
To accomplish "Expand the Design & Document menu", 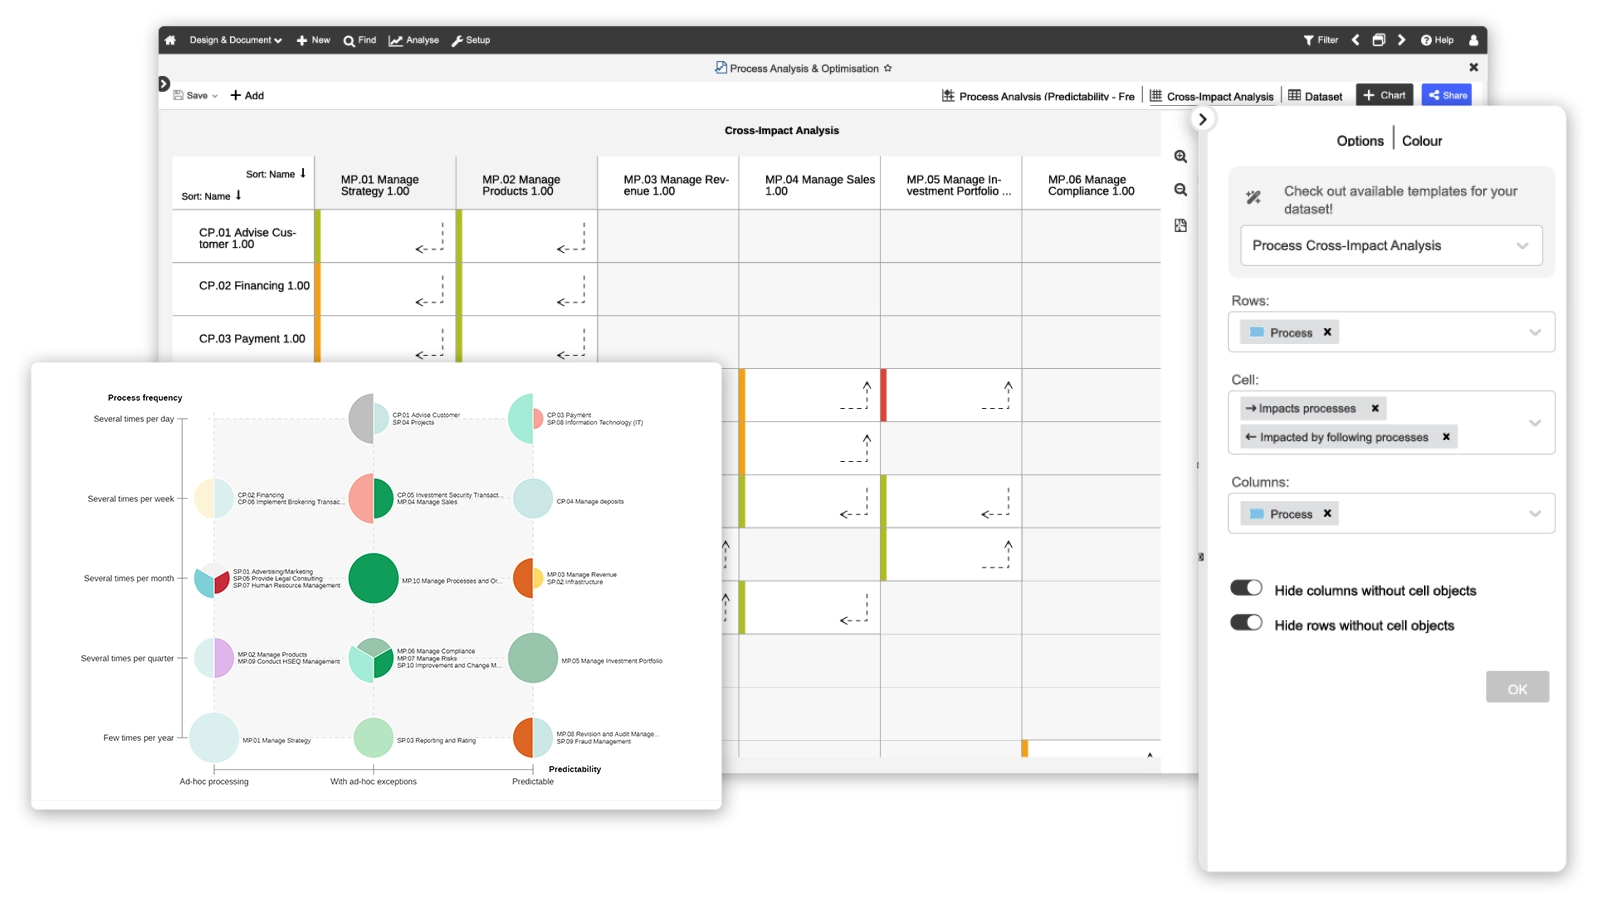I will point(235,40).
